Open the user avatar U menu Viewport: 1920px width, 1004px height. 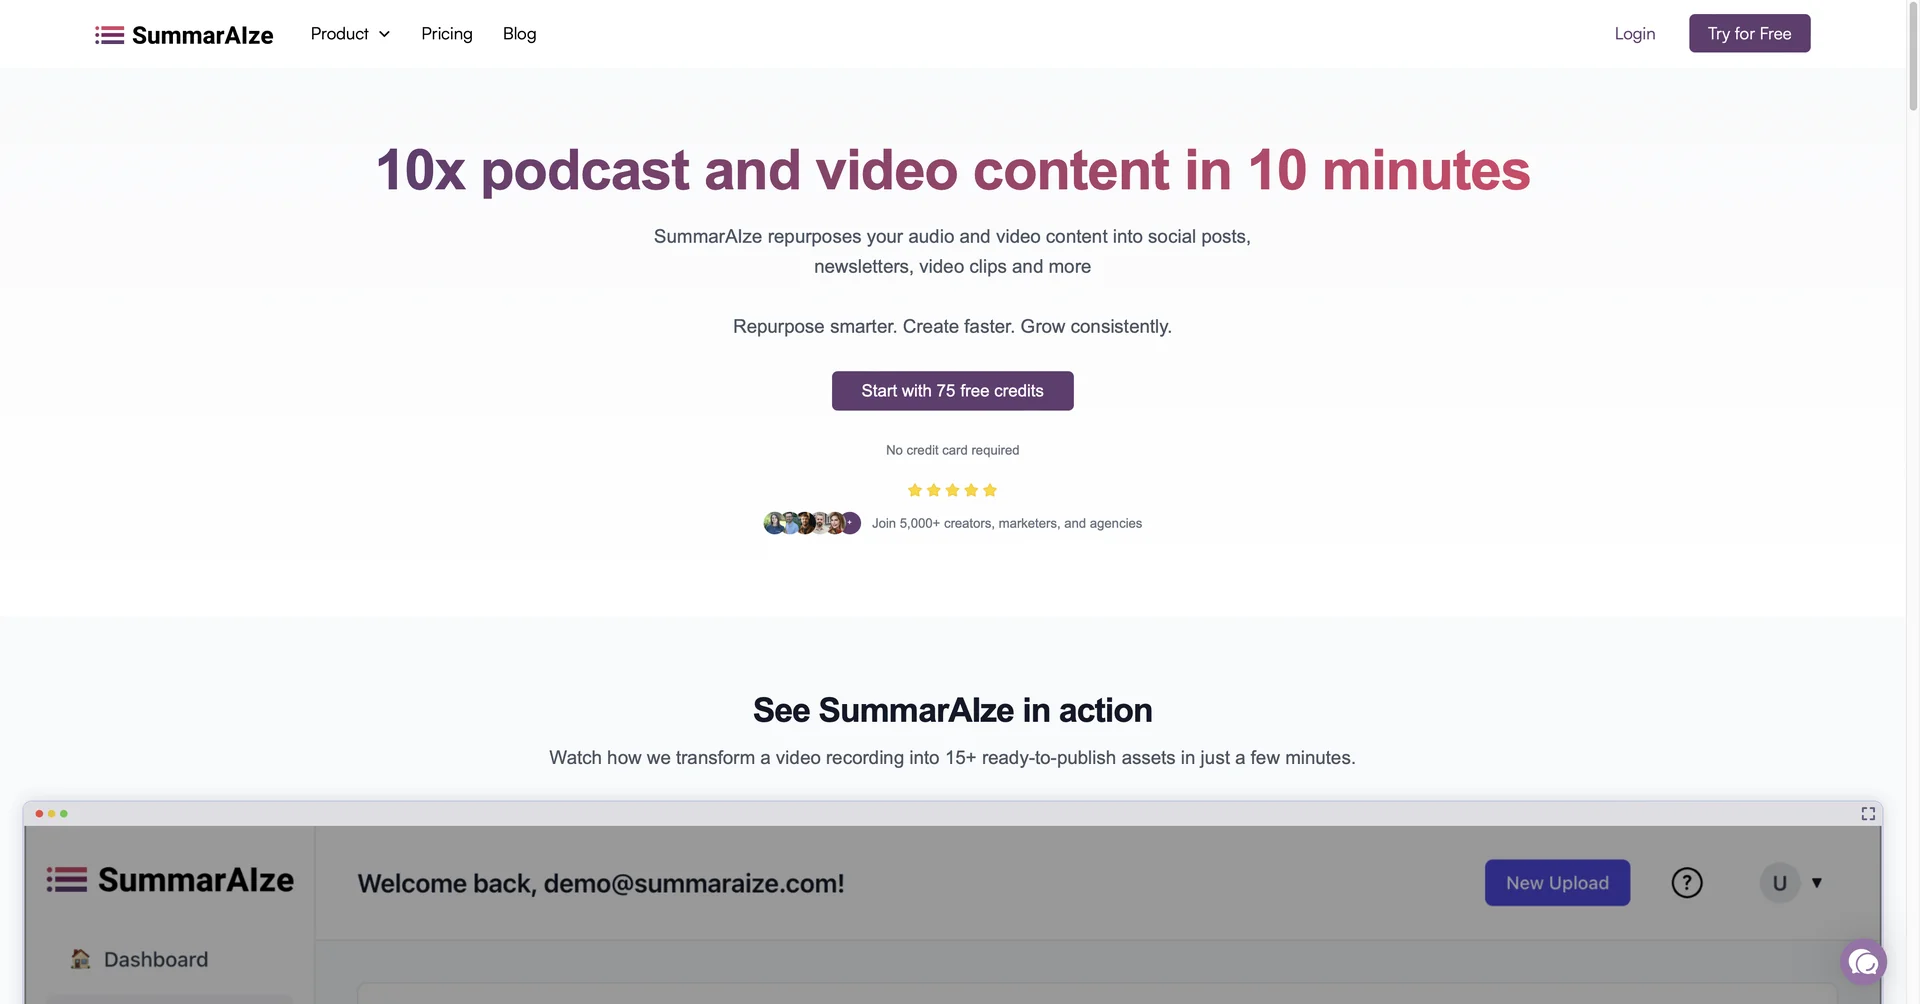click(x=1791, y=883)
